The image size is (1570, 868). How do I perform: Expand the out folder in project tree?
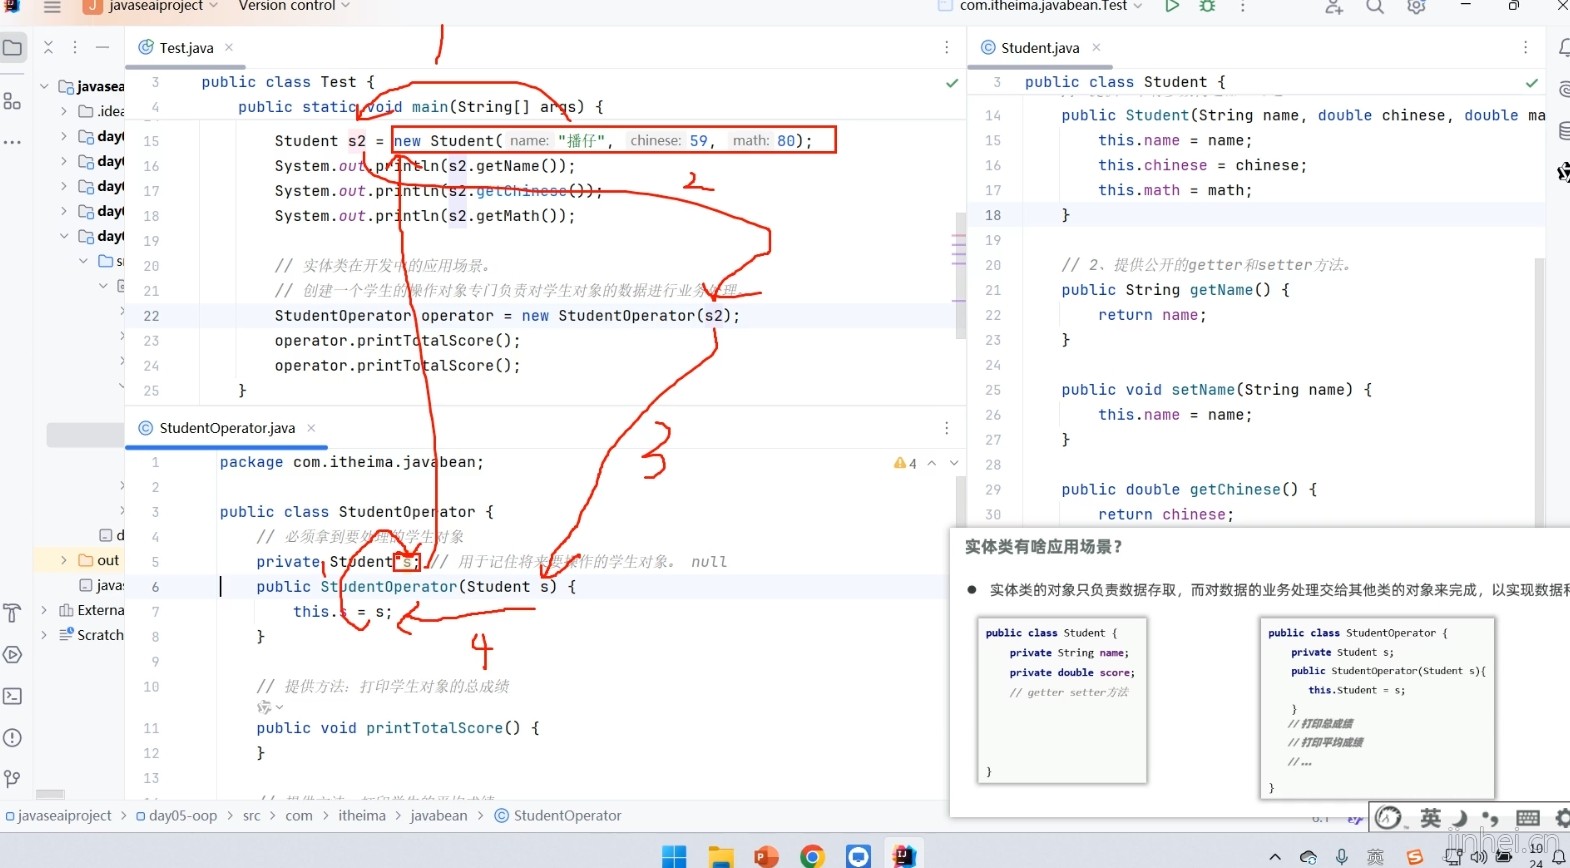point(64,560)
